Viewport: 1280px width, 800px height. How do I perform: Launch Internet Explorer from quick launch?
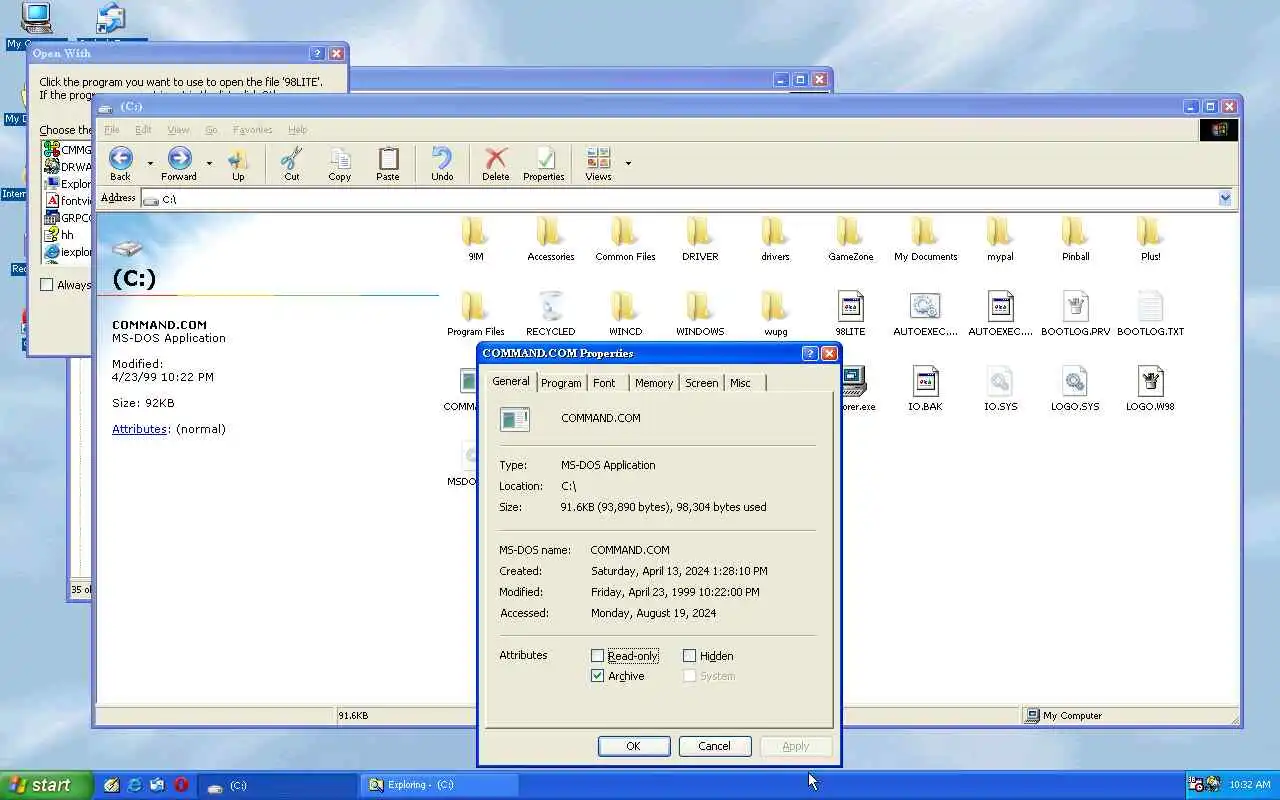point(135,785)
